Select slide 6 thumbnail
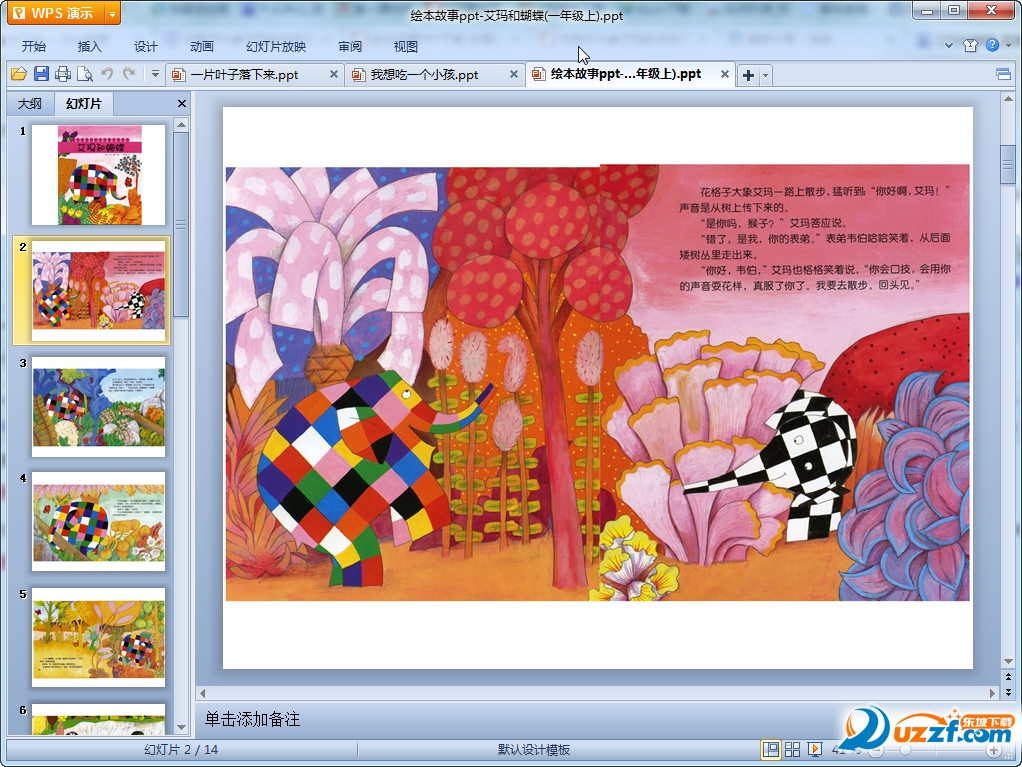Viewport: 1022px width, 767px height. tap(98, 719)
